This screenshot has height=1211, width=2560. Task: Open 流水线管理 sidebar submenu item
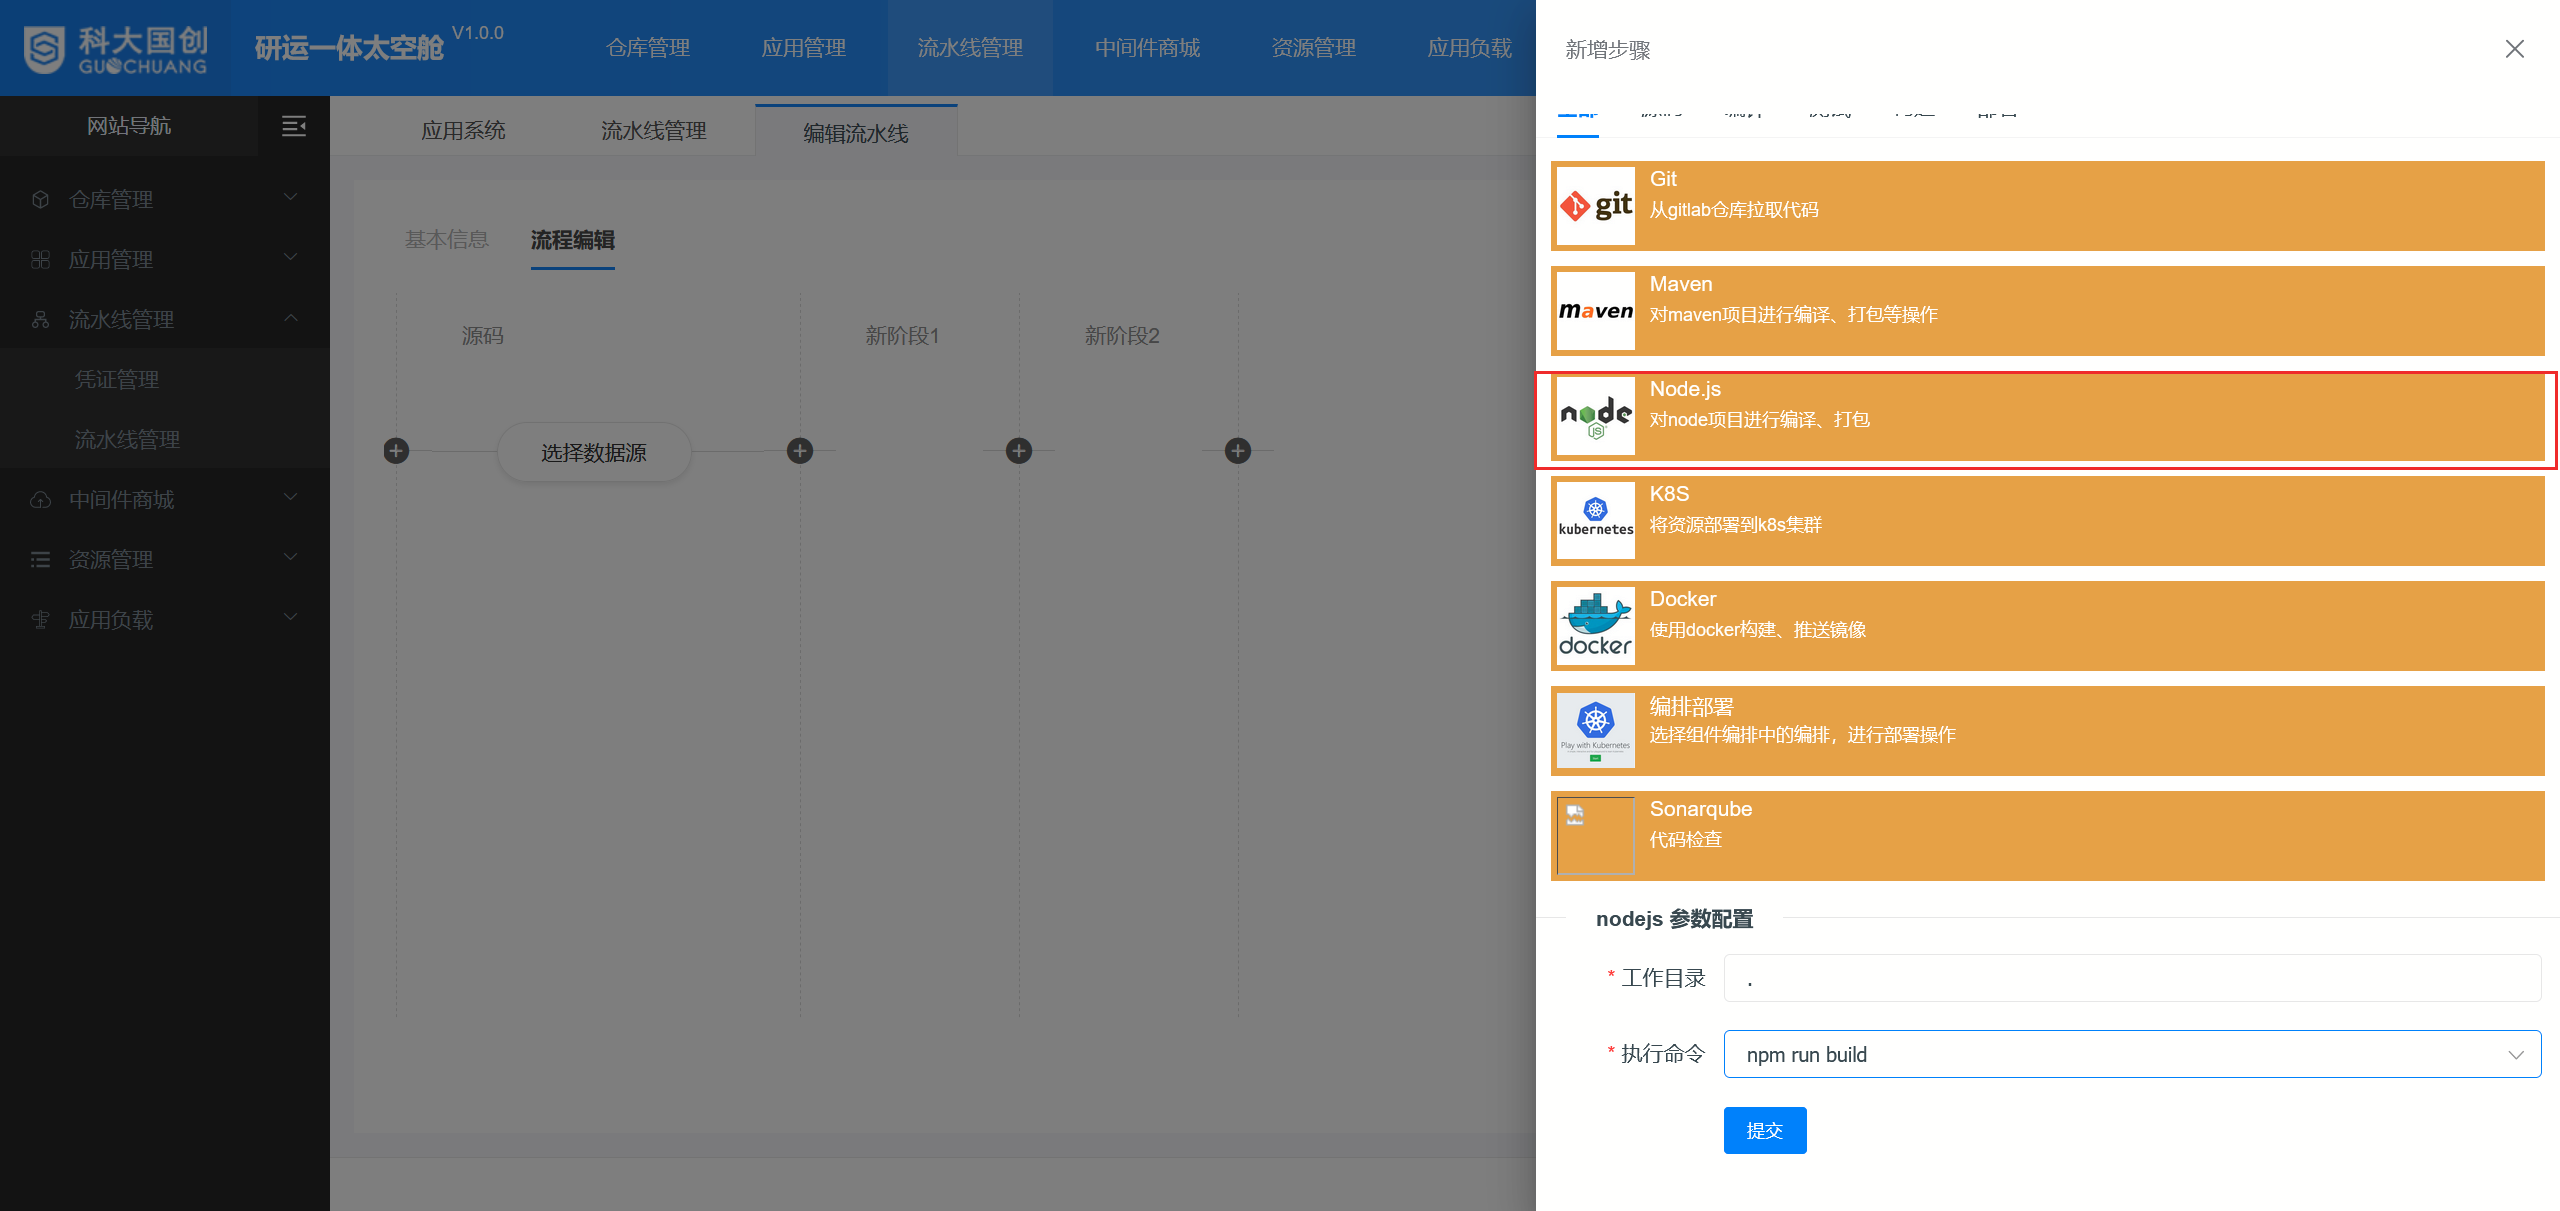click(127, 439)
